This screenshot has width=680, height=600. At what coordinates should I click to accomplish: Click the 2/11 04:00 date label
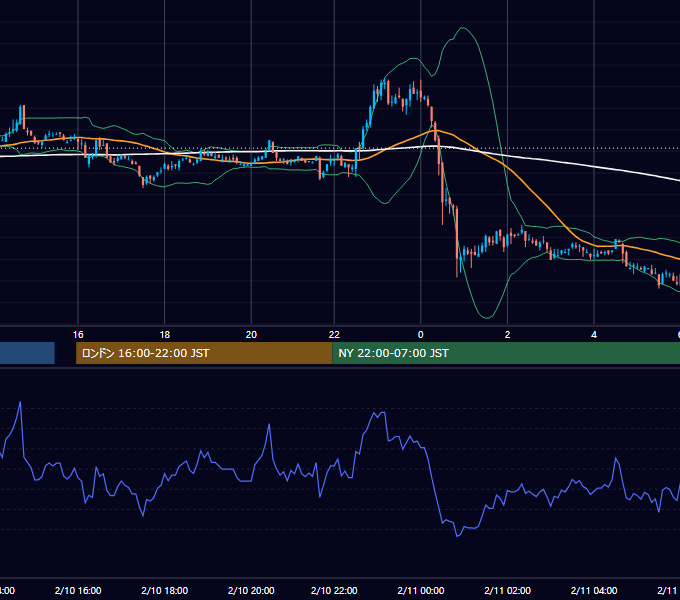coord(594,590)
